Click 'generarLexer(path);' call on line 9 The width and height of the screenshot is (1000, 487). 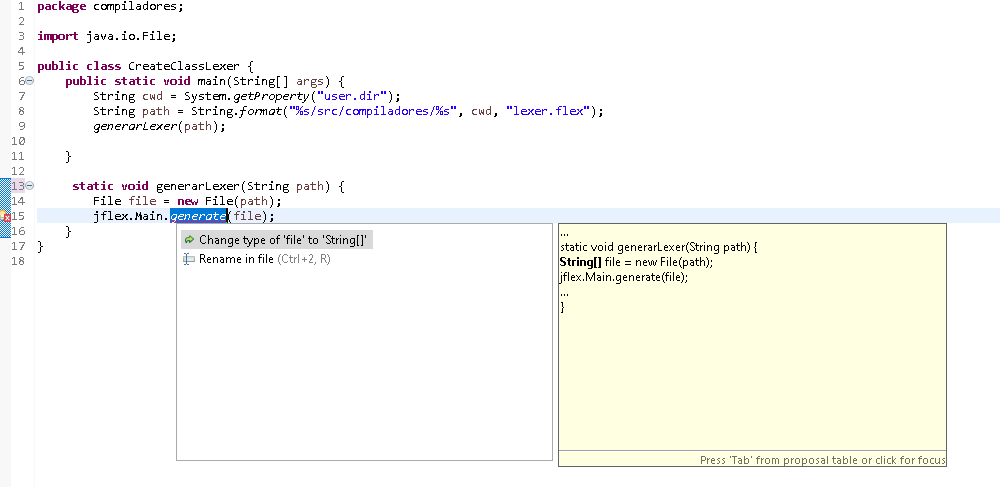159,126
